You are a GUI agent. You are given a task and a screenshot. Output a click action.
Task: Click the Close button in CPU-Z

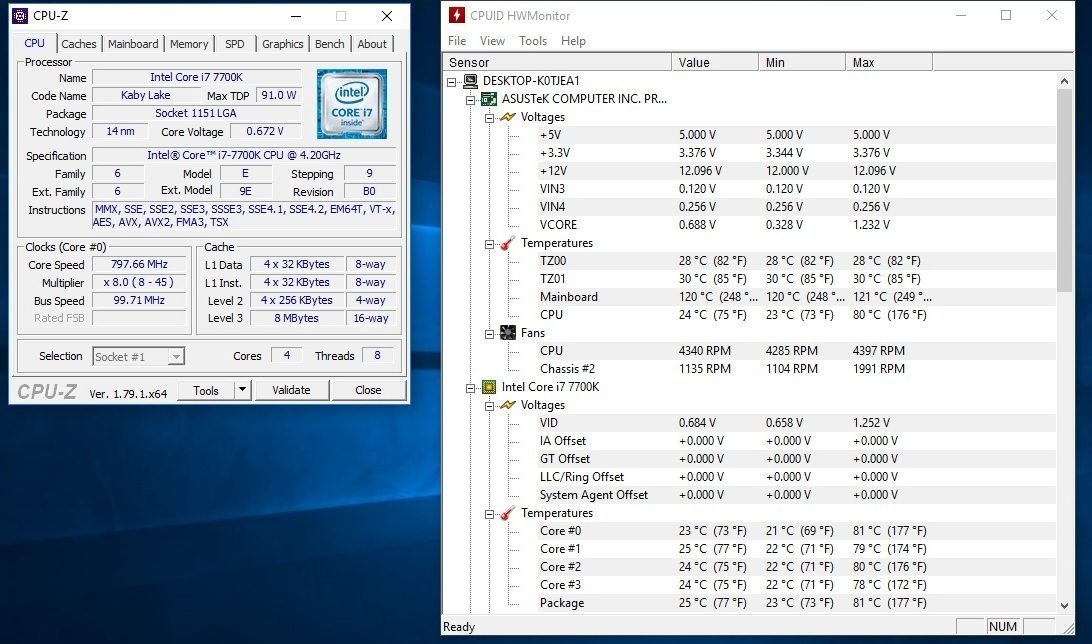[x=368, y=390]
